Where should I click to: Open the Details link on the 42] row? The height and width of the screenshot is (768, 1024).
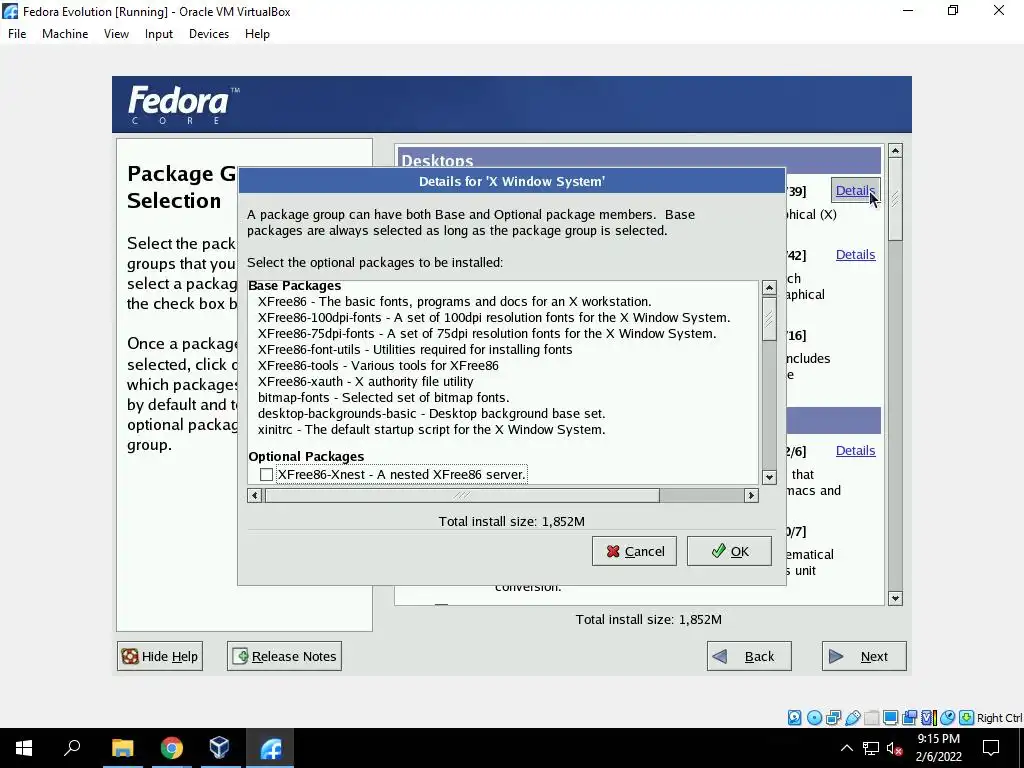click(x=856, y=255)
